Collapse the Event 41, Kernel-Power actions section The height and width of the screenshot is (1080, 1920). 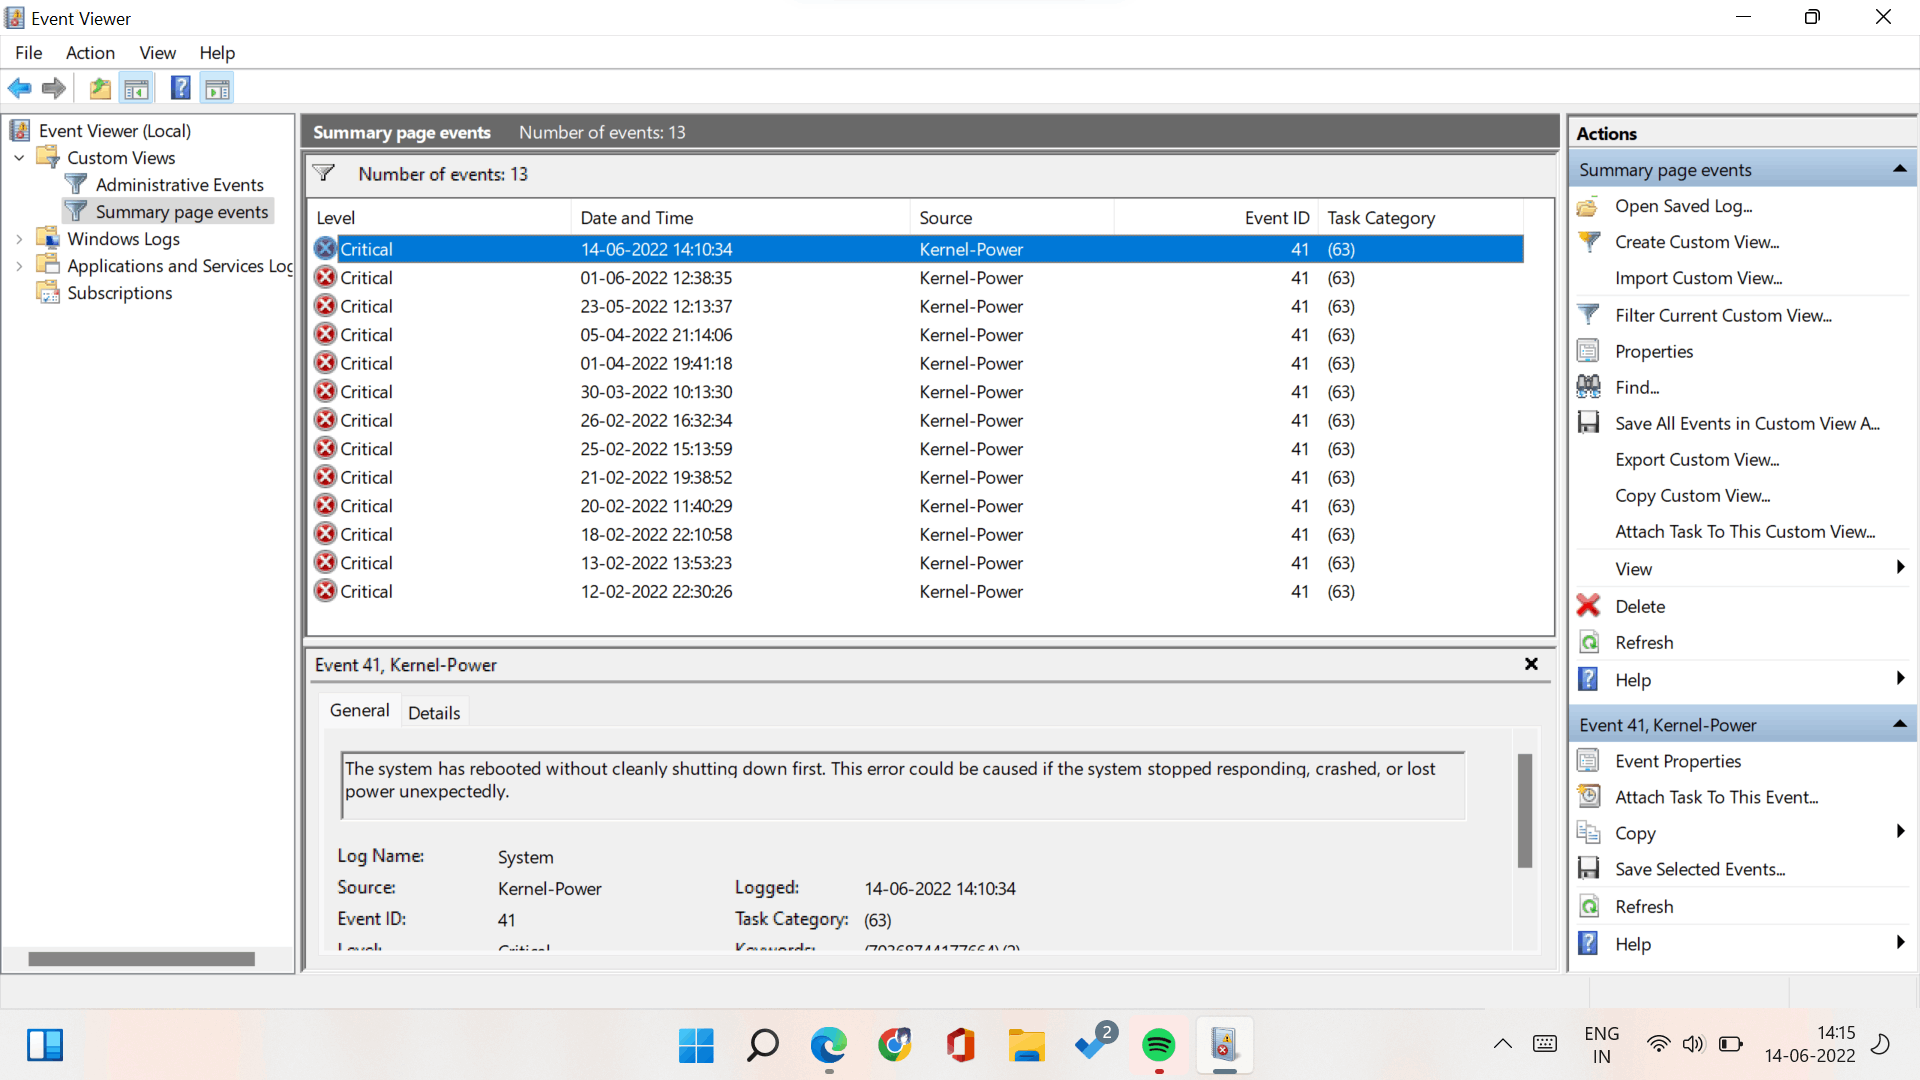(x=1899, y=725)
